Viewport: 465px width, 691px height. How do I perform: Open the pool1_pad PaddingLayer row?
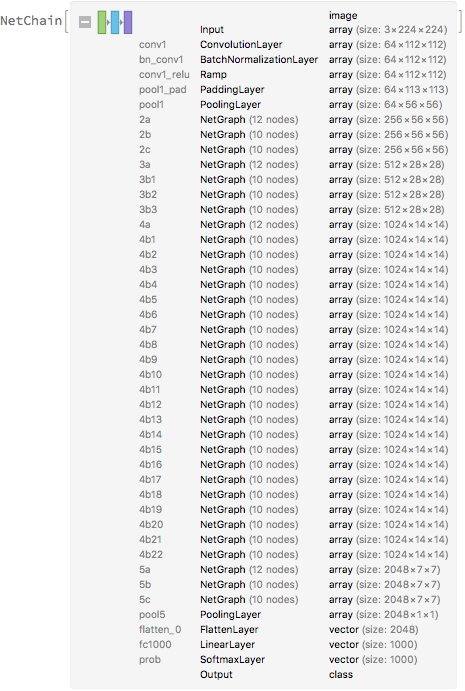(293, 89)
